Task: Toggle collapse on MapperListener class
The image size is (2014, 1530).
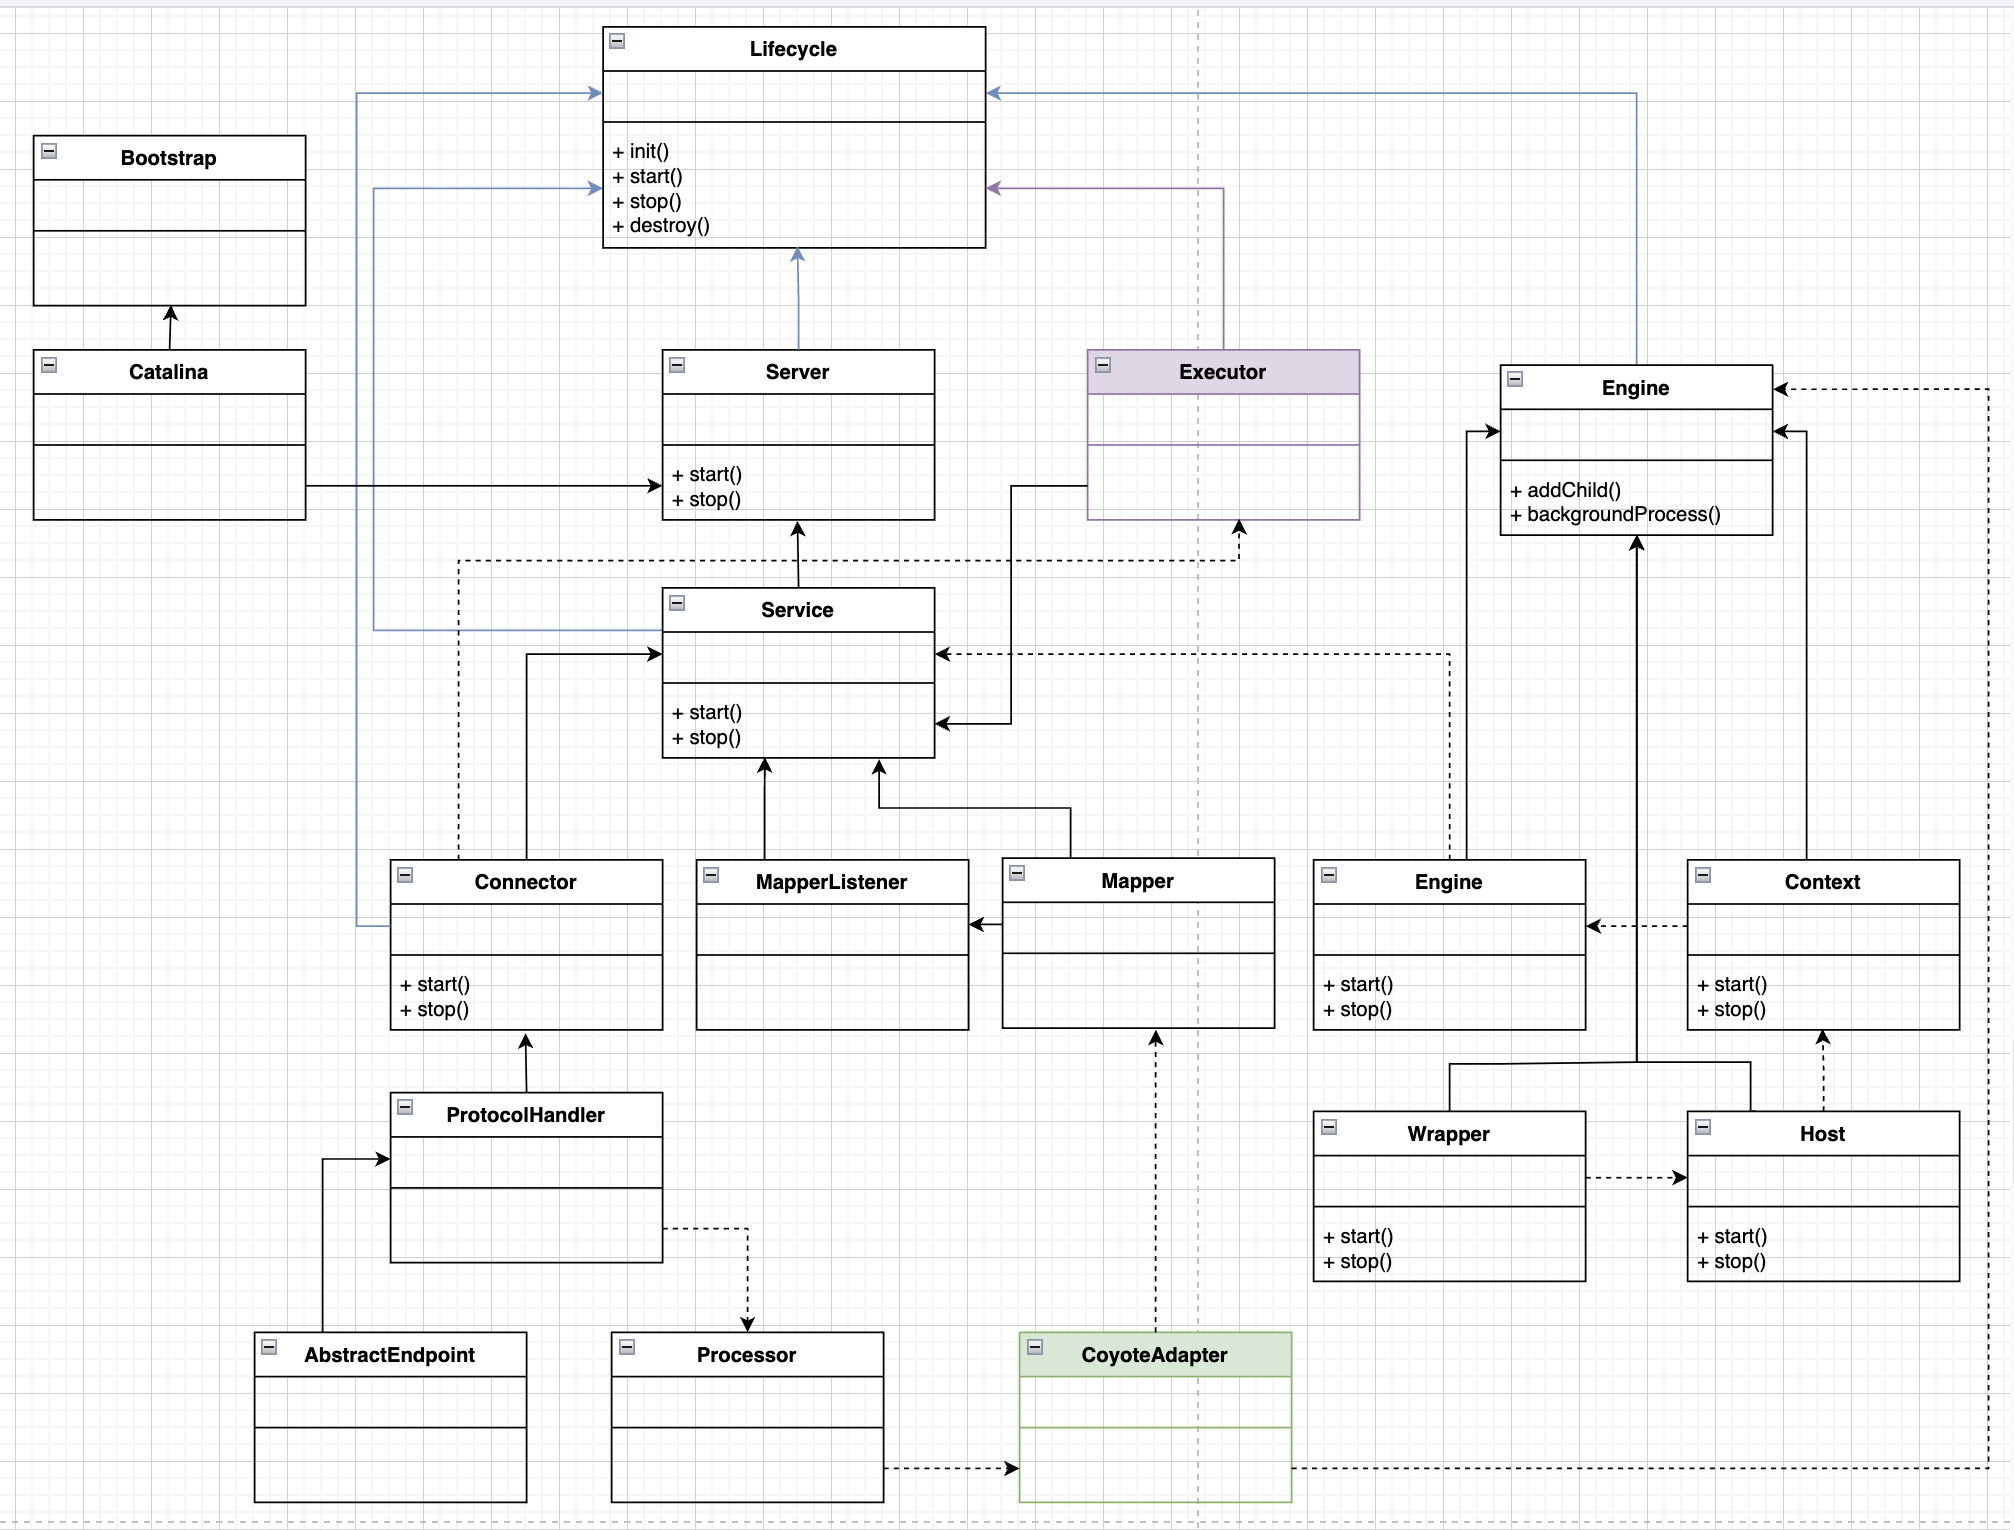Action: click(x=711, y=875)
